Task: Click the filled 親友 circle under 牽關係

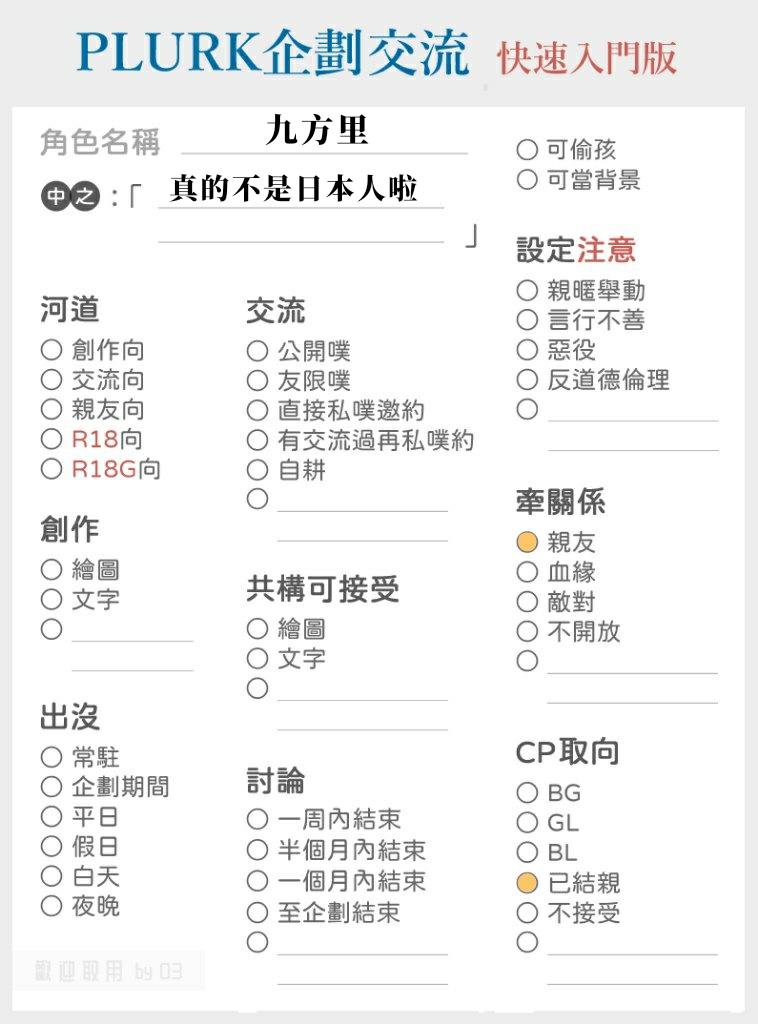Action: click(x=527, y=542)
